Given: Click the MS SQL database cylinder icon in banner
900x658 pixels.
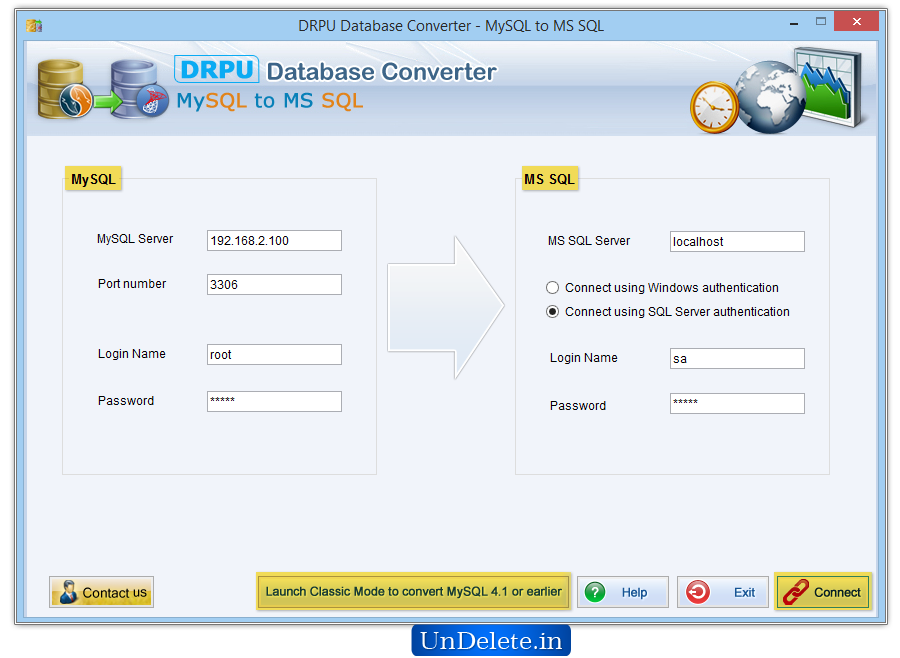Looking at the screenshot, I should (x=139, y=90).
